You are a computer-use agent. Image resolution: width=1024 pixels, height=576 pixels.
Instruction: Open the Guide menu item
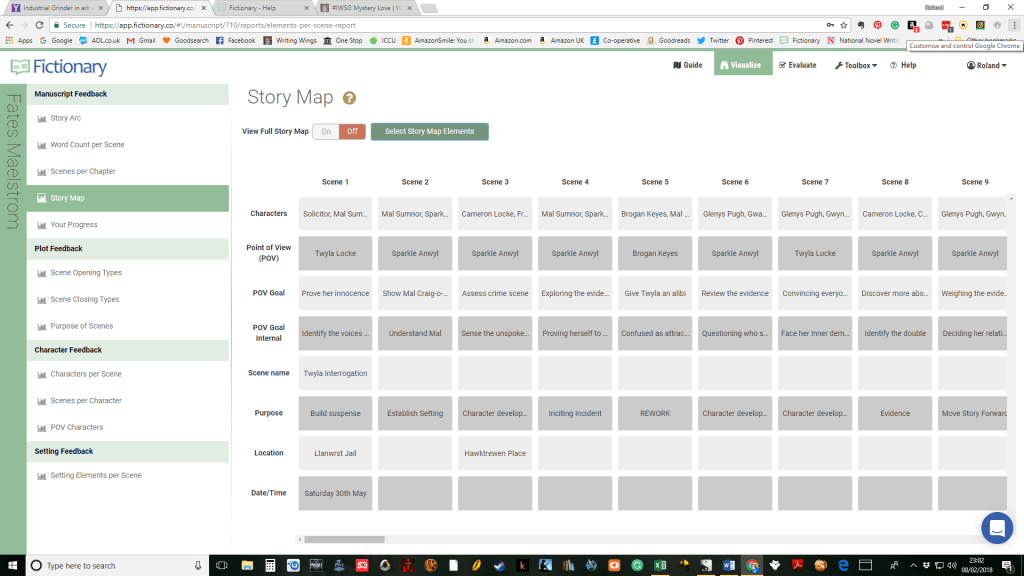point(687,65)
